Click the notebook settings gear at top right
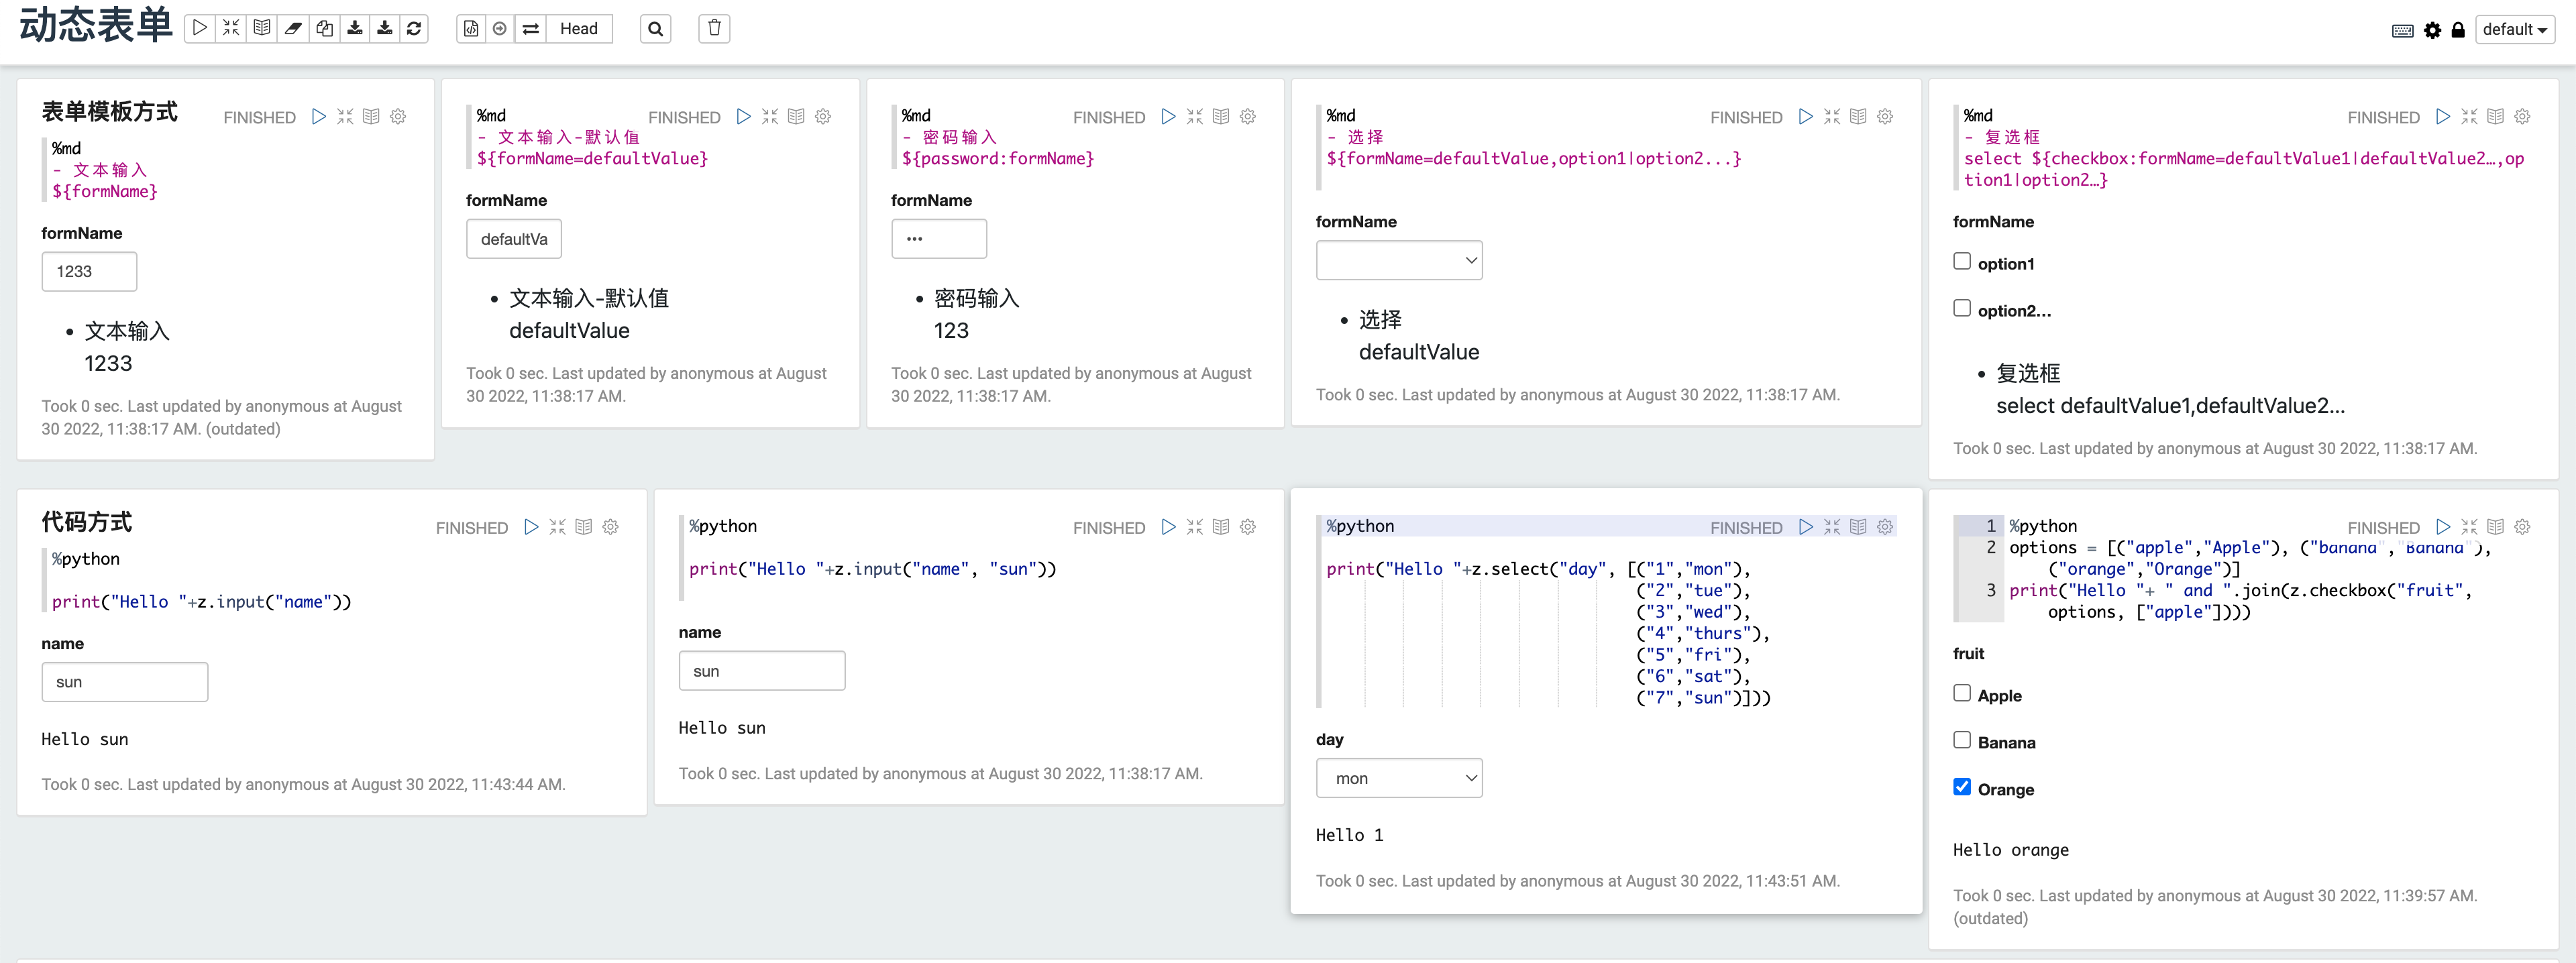The width and height of the screenshot is (2576, 963). (2433, 30)
